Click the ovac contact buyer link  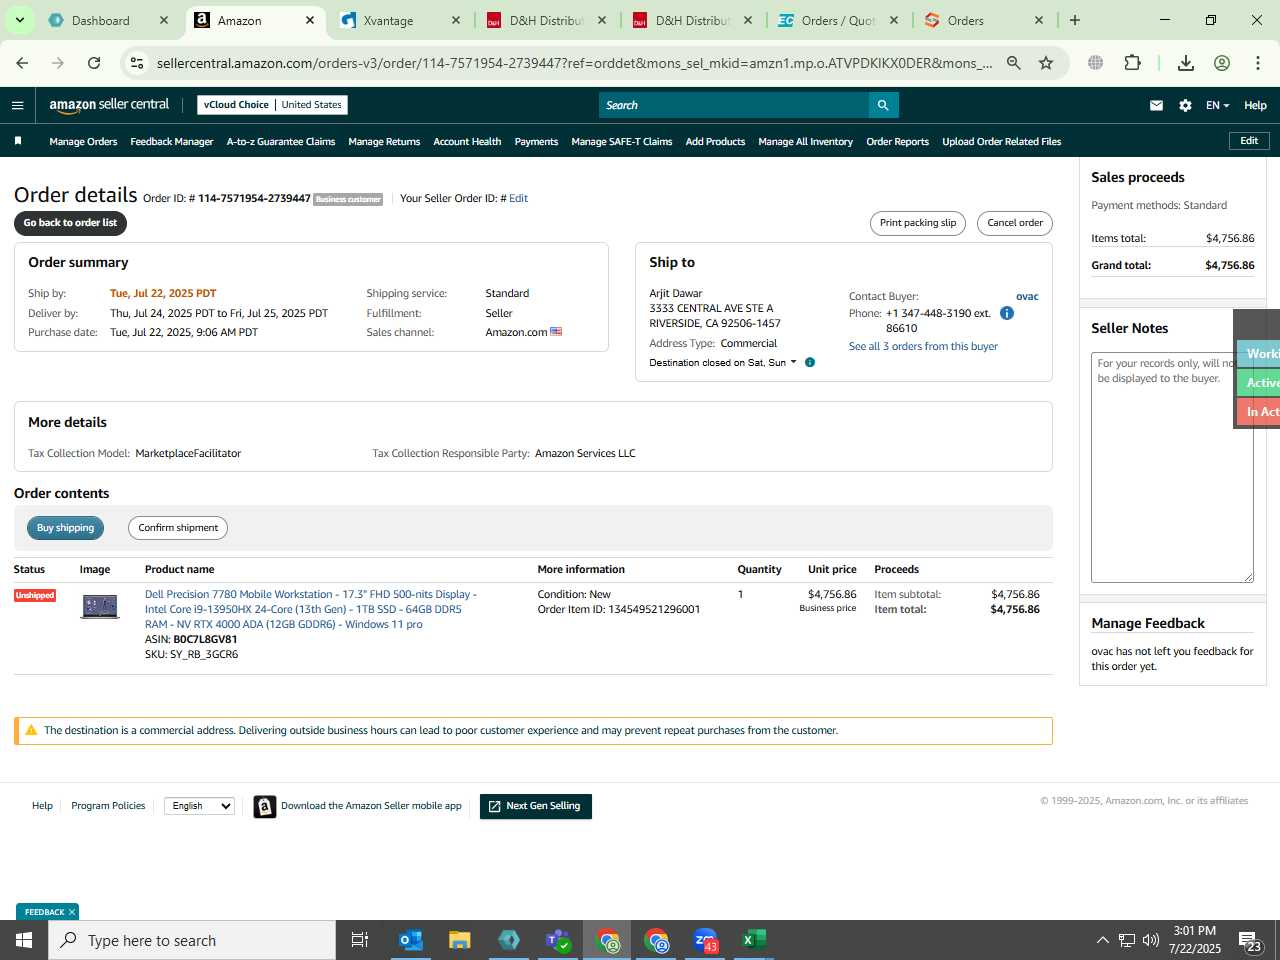point(1027,296)
